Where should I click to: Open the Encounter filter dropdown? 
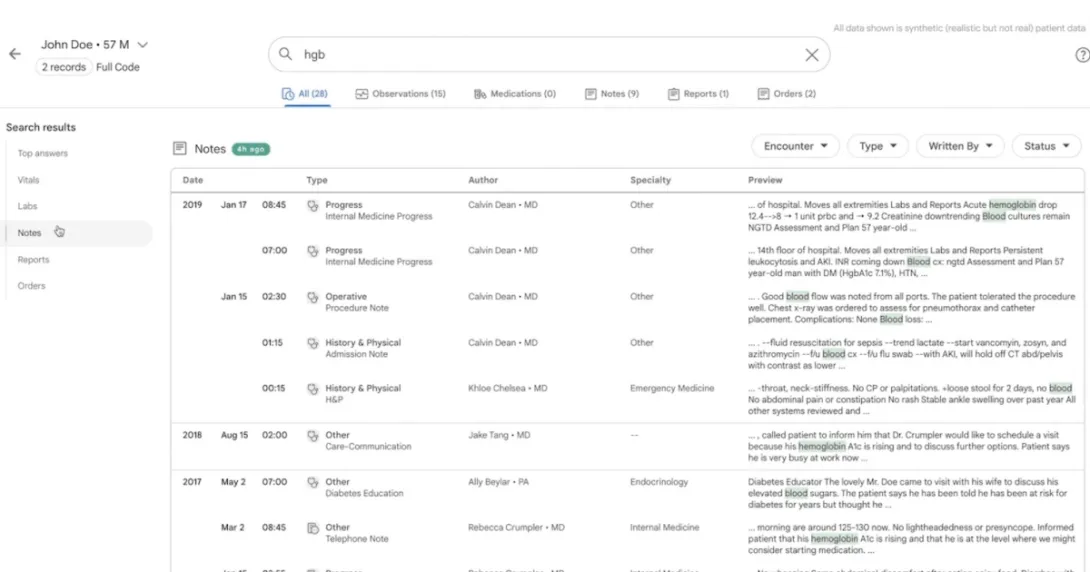pyautogui.click(x=795, y=146)
